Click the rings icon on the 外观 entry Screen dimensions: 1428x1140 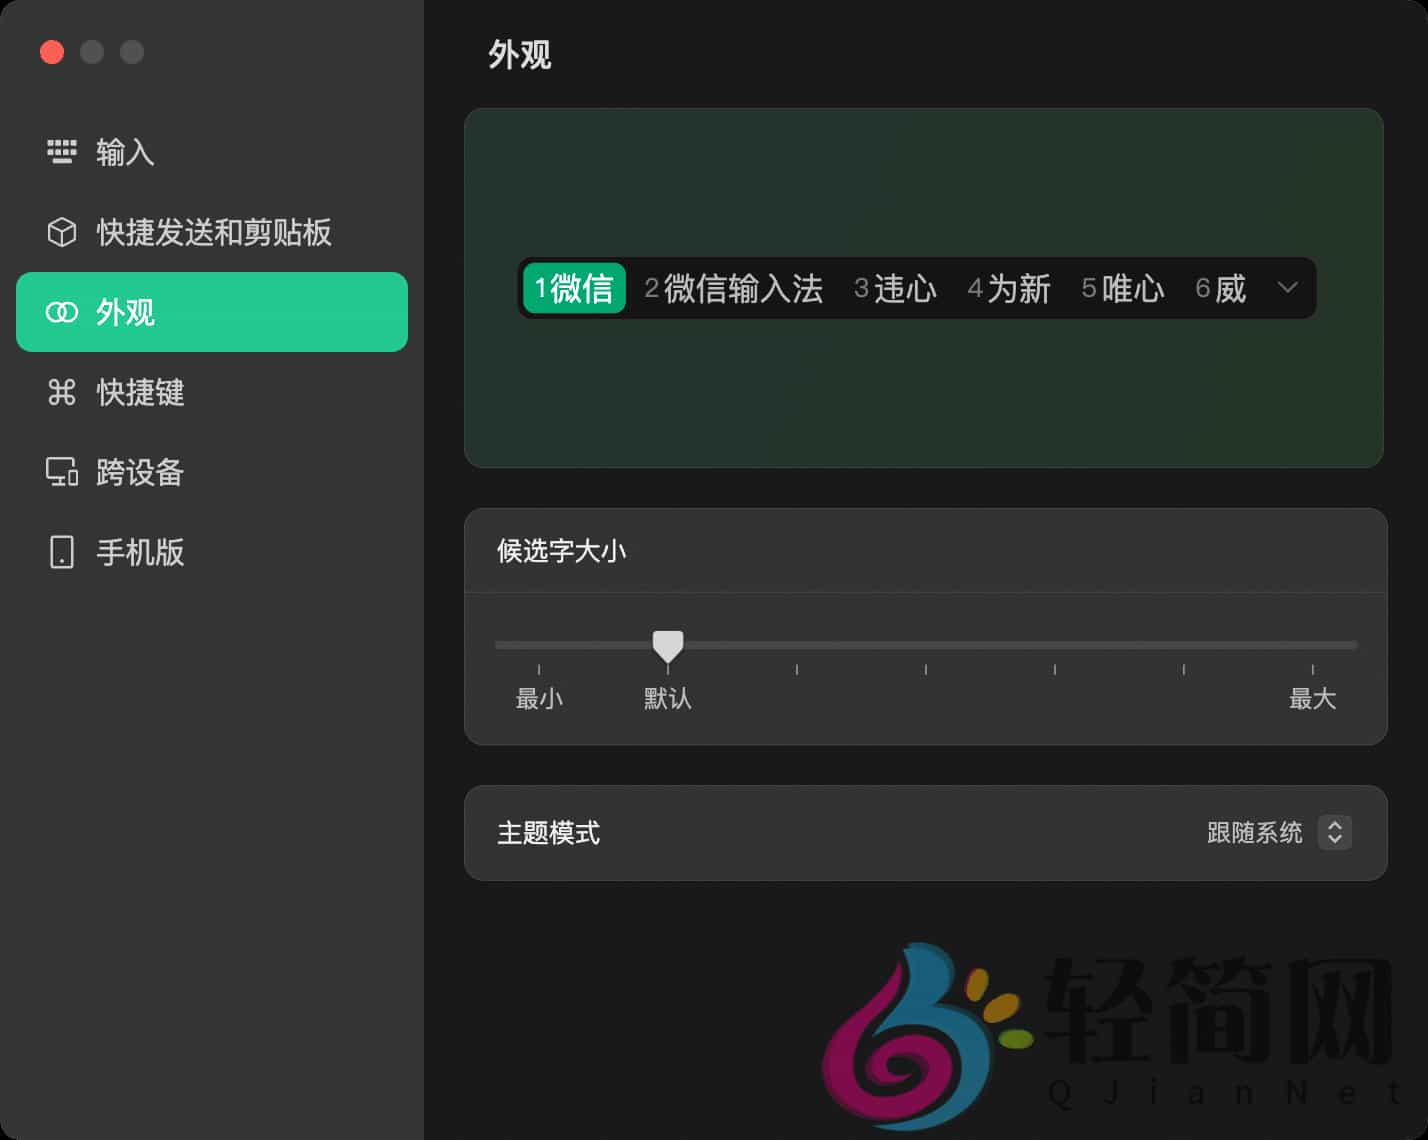pyautogui.click(x=62, y=312)
